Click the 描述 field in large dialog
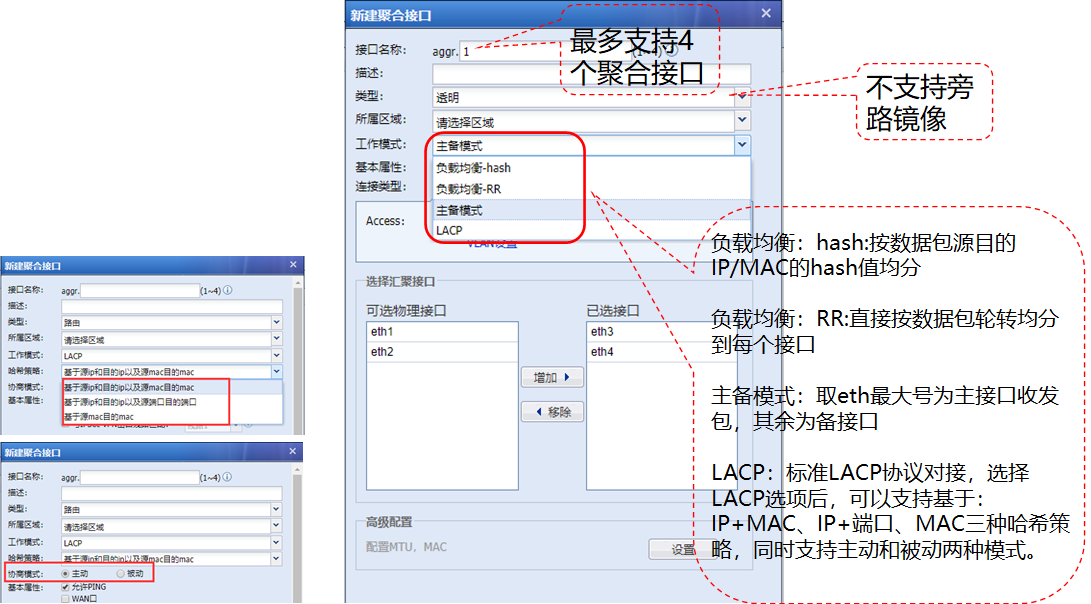 (591, 73)
